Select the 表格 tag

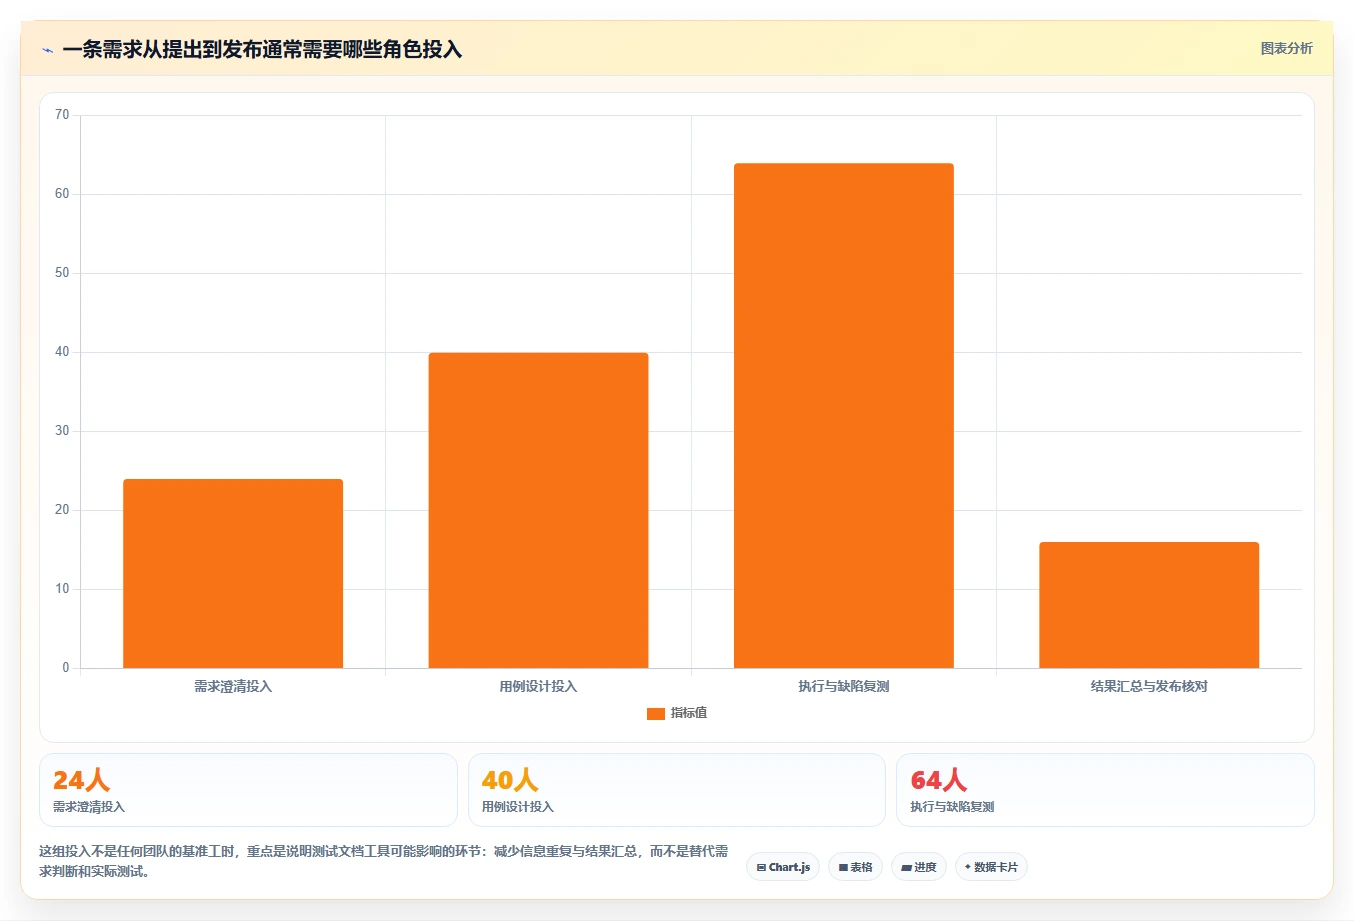855,867
